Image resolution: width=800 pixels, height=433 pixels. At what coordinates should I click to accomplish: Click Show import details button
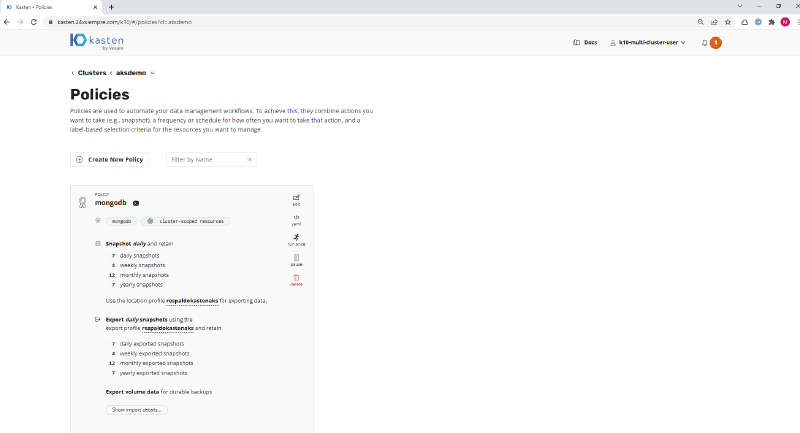[x=137, y=410]
